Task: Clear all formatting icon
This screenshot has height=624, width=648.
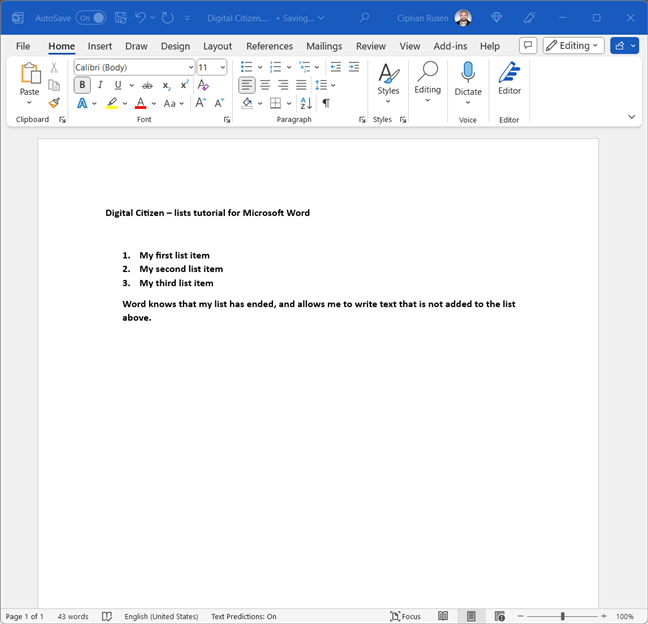Action: [x=203, y=85]
